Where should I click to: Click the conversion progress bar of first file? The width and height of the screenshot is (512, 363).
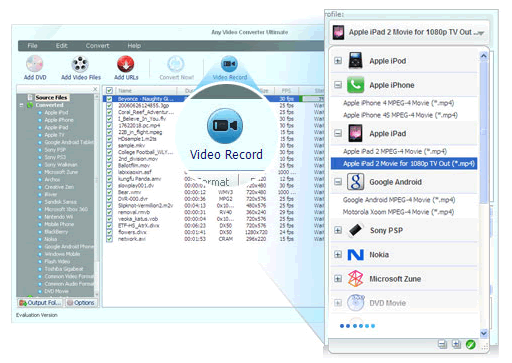click(x=312, y=99)
